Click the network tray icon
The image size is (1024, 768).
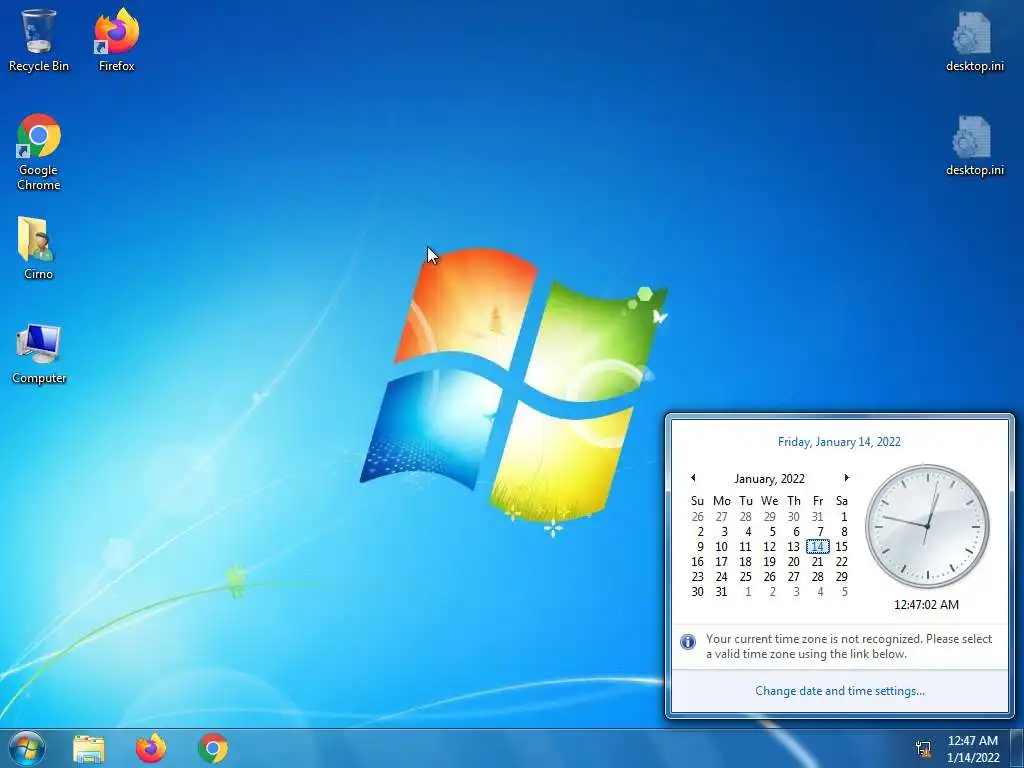coord(923,749)
